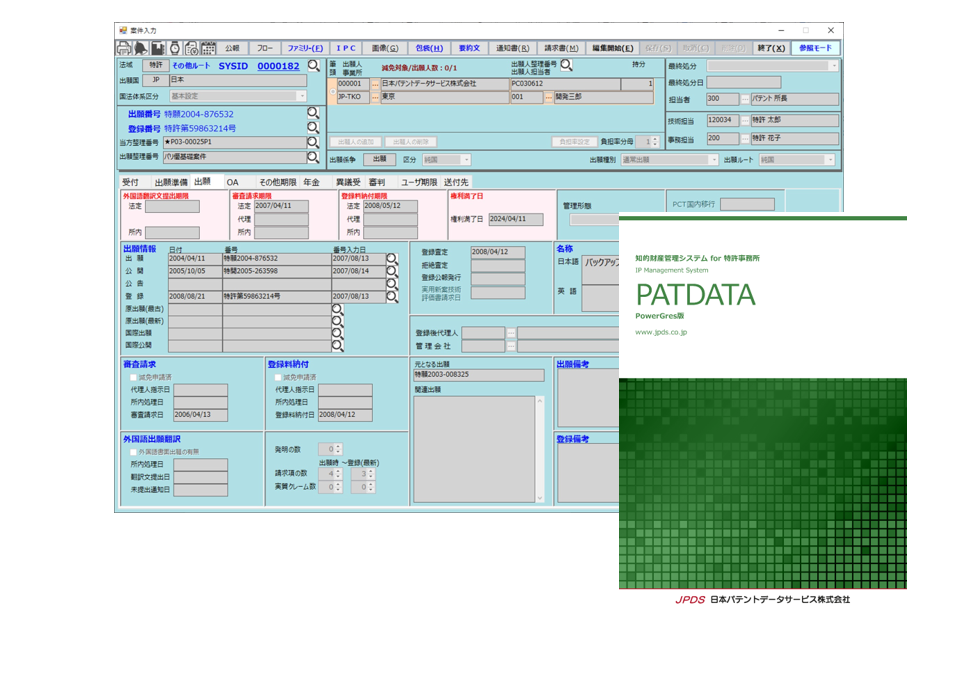Click the 公報 toolbar button

tap(233, 48)
